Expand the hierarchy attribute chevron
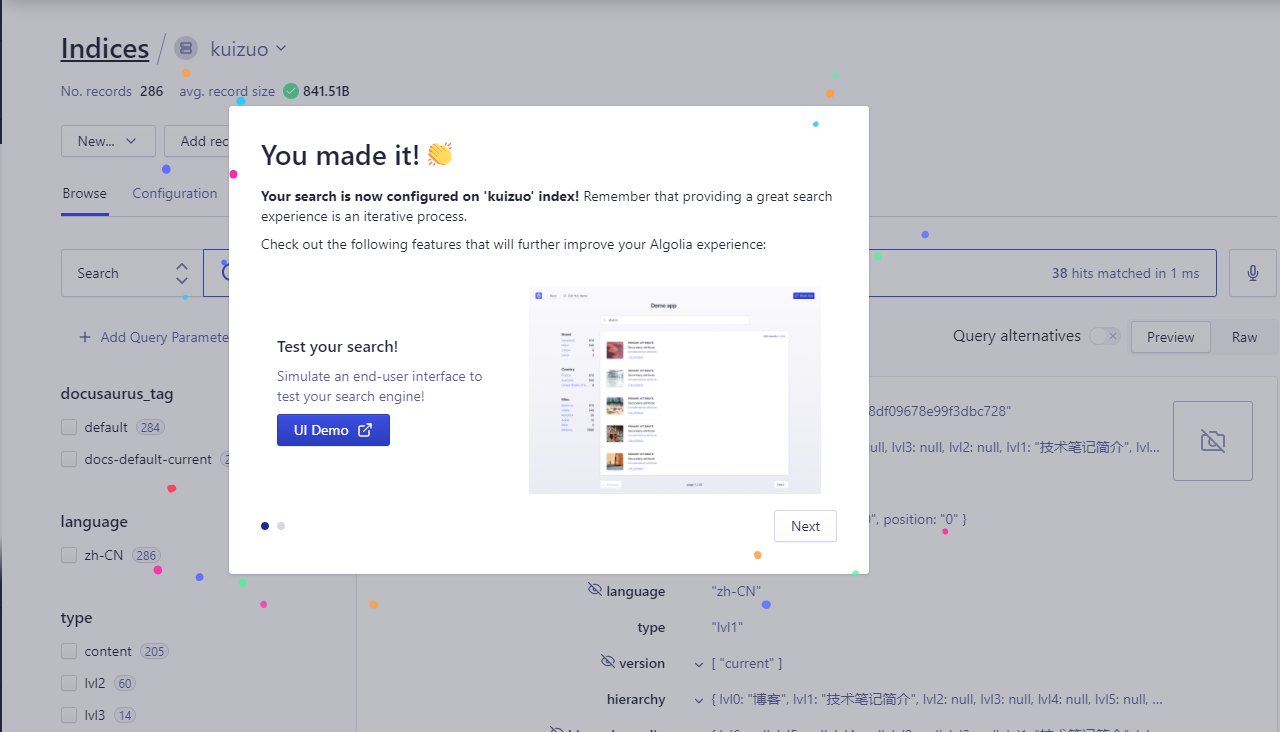 (699, 699)
